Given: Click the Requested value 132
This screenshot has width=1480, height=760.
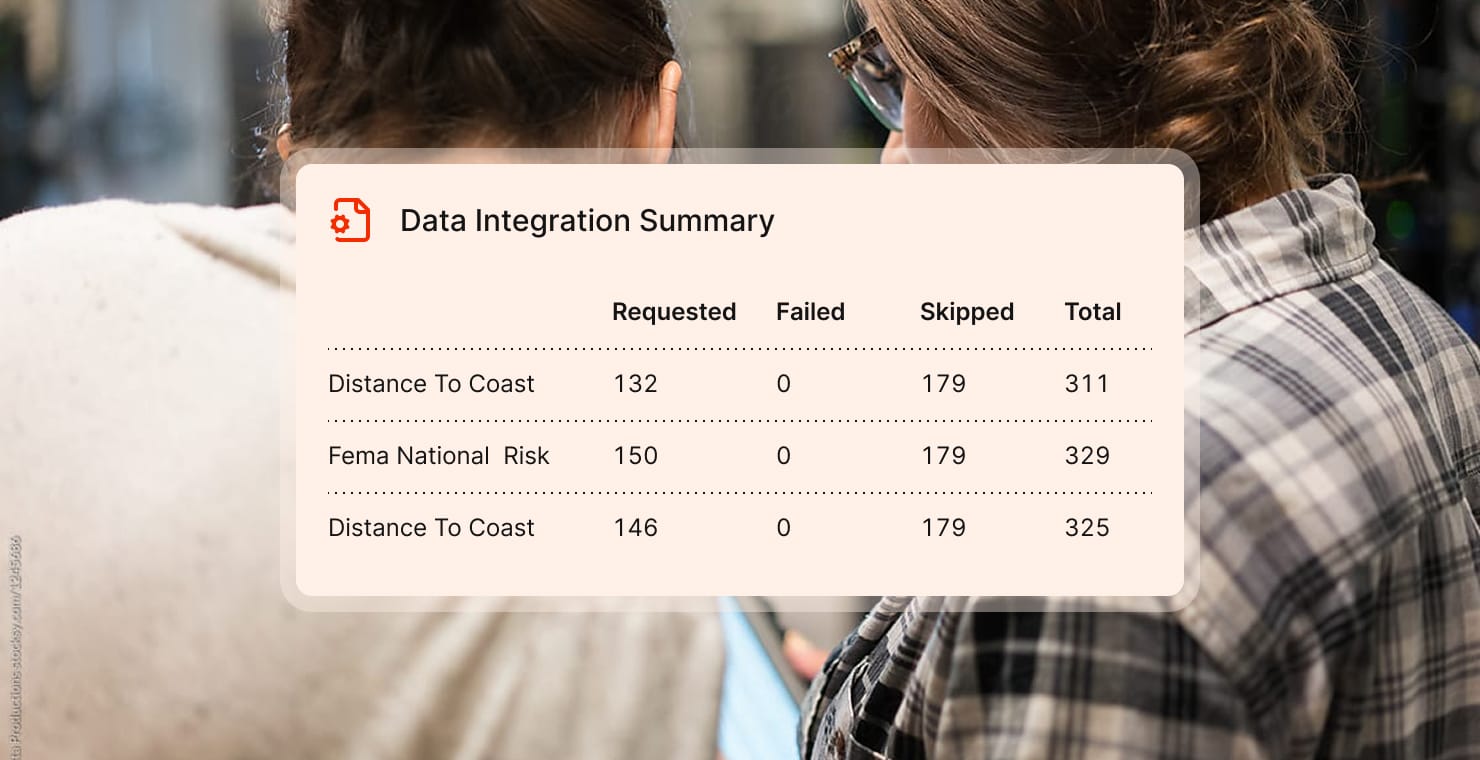Looking at the screenshot, I should tap(635, 384).
